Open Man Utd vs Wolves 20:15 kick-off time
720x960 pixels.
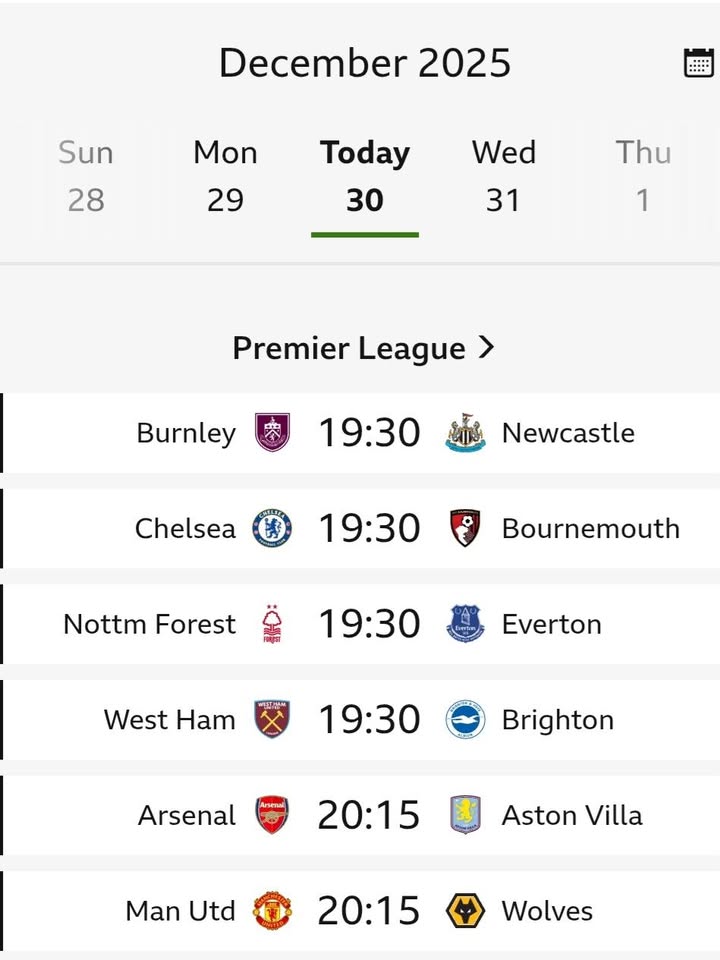pos(369,911)
